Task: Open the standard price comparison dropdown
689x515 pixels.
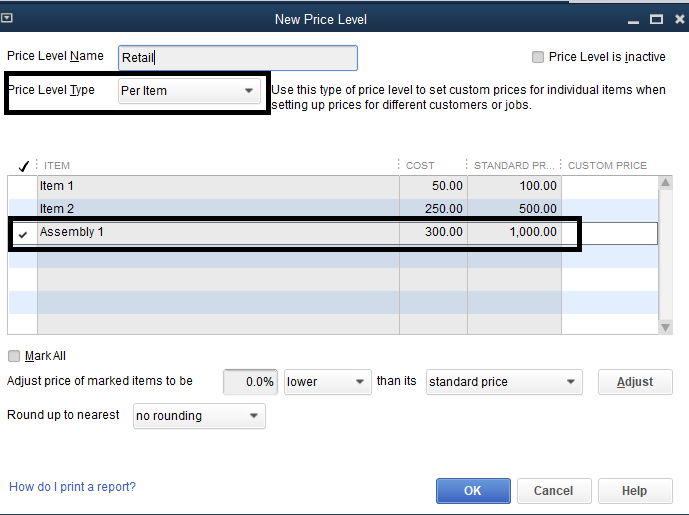Action: coord(504,382)
